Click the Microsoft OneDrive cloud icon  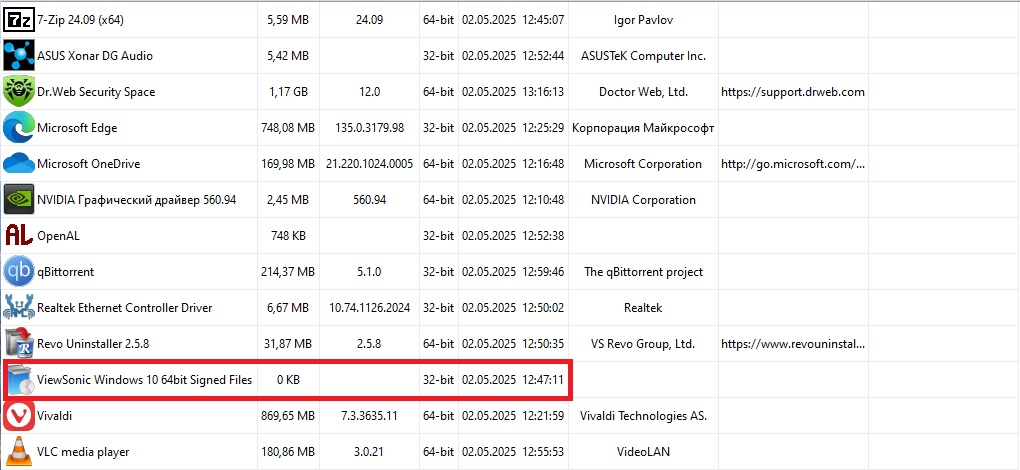click(x=18, y=164)
